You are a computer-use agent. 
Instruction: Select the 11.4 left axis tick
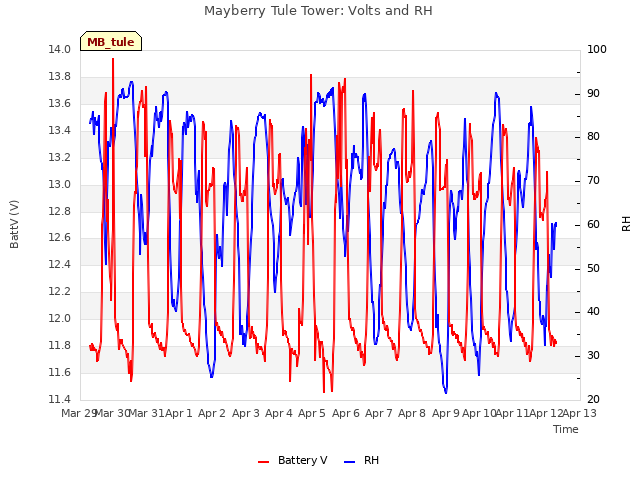pos(60,399)
